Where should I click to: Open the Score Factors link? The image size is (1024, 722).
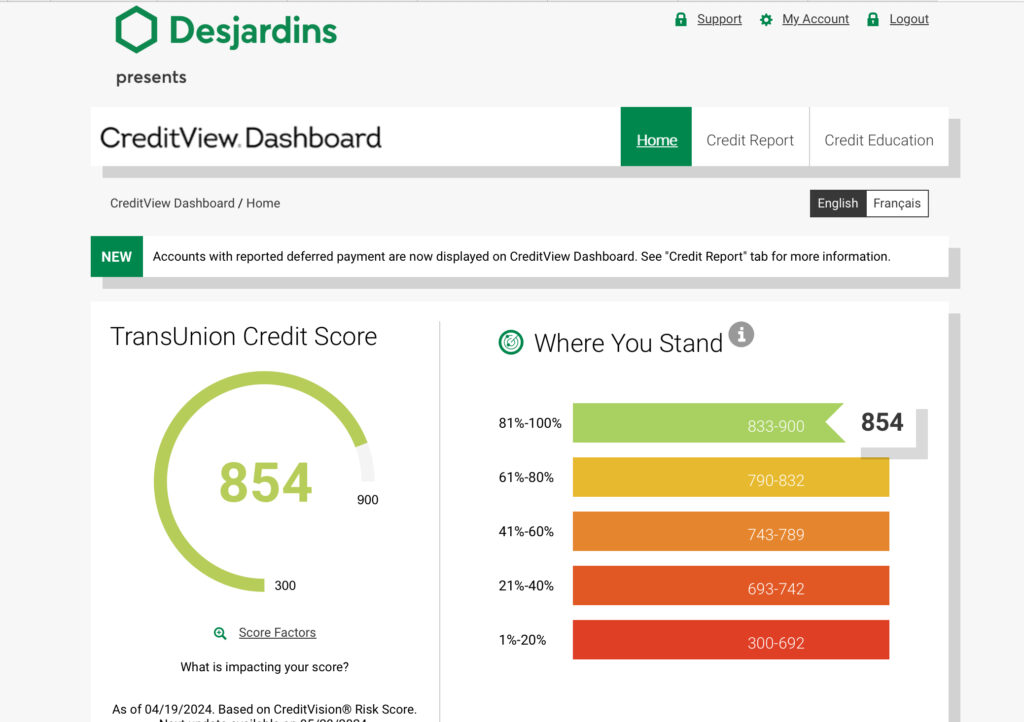[x=277, y=633]
